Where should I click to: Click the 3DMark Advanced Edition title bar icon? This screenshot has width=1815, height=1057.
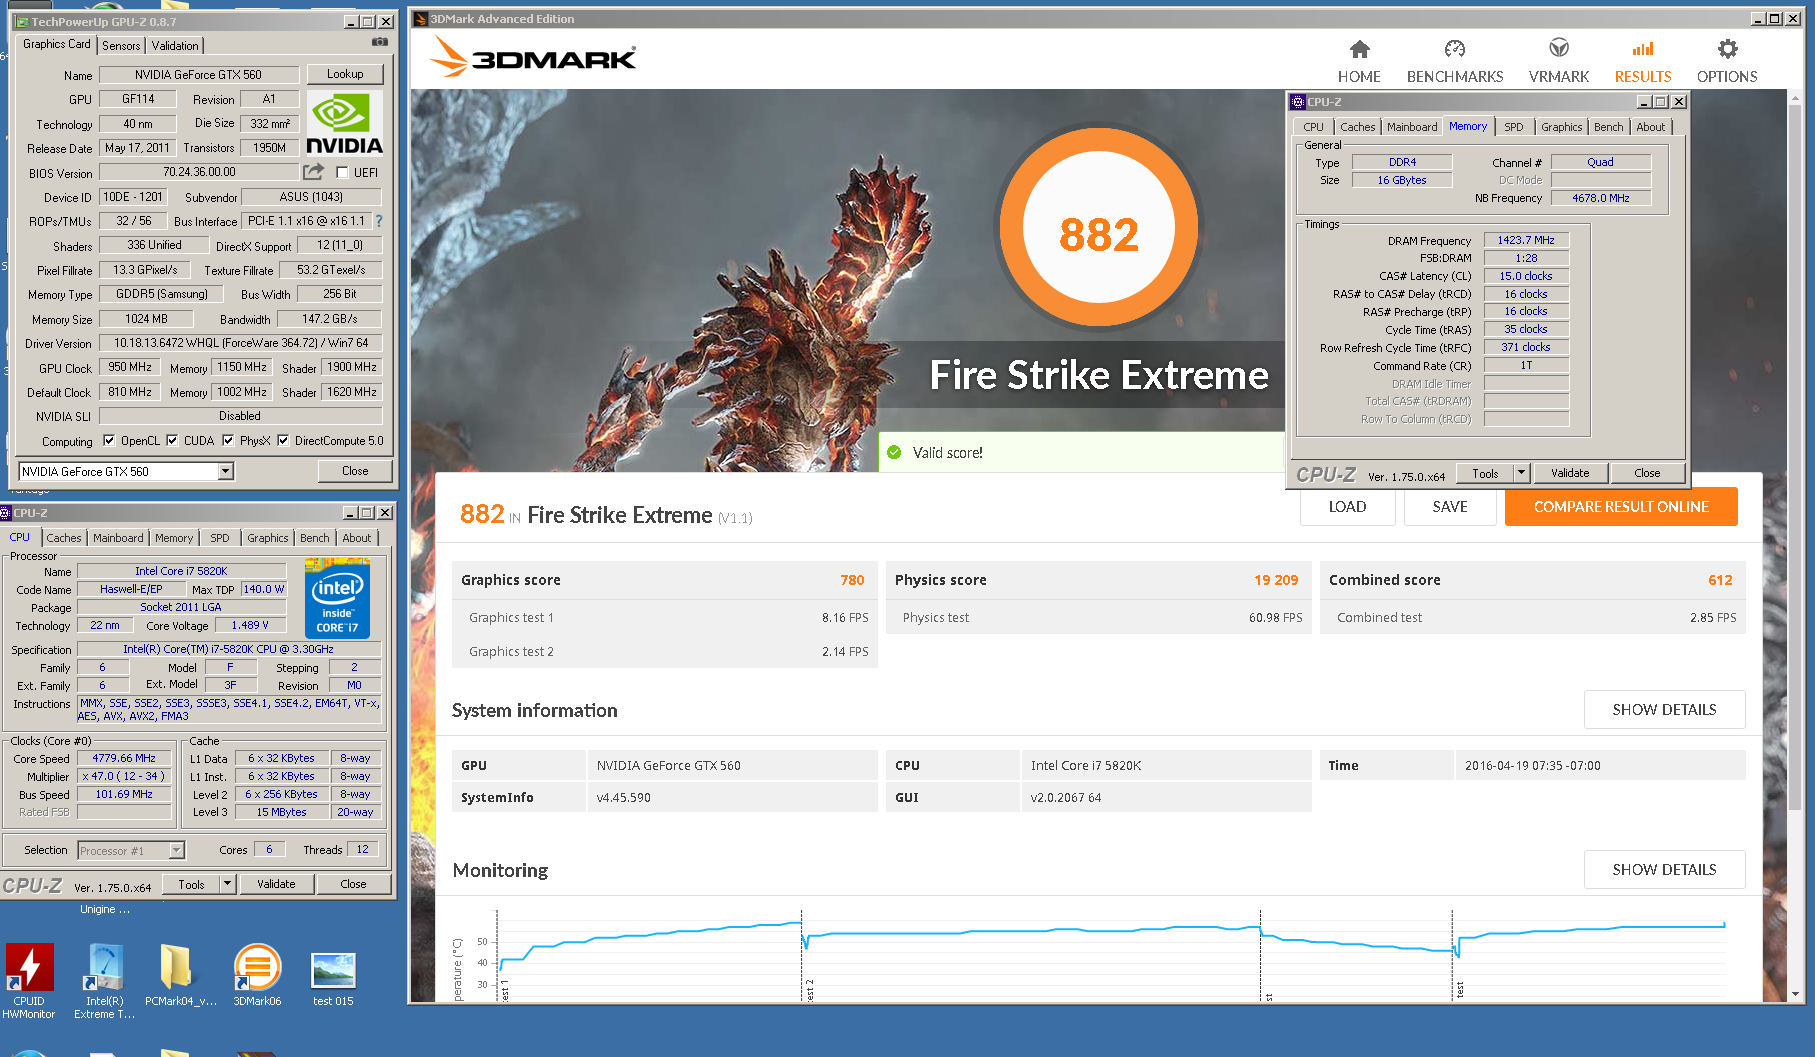421,18
